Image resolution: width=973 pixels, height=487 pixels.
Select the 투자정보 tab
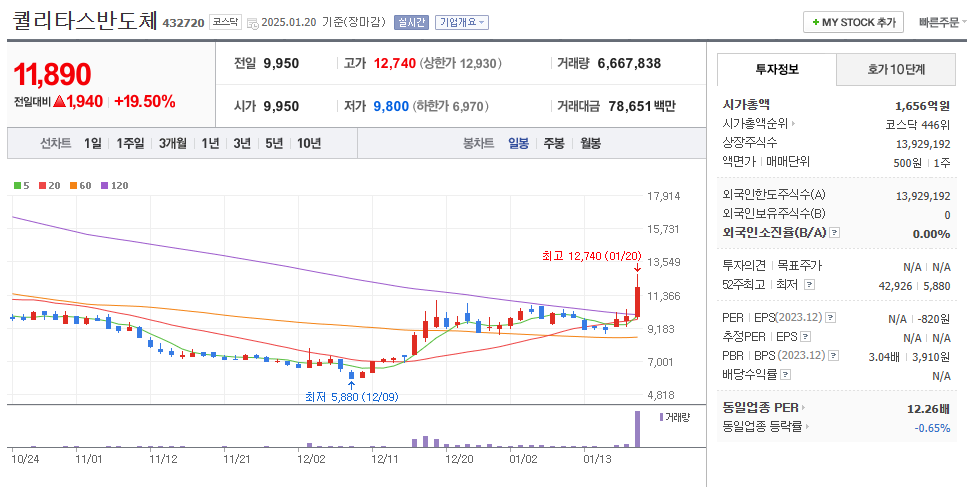tap(777, 69)
